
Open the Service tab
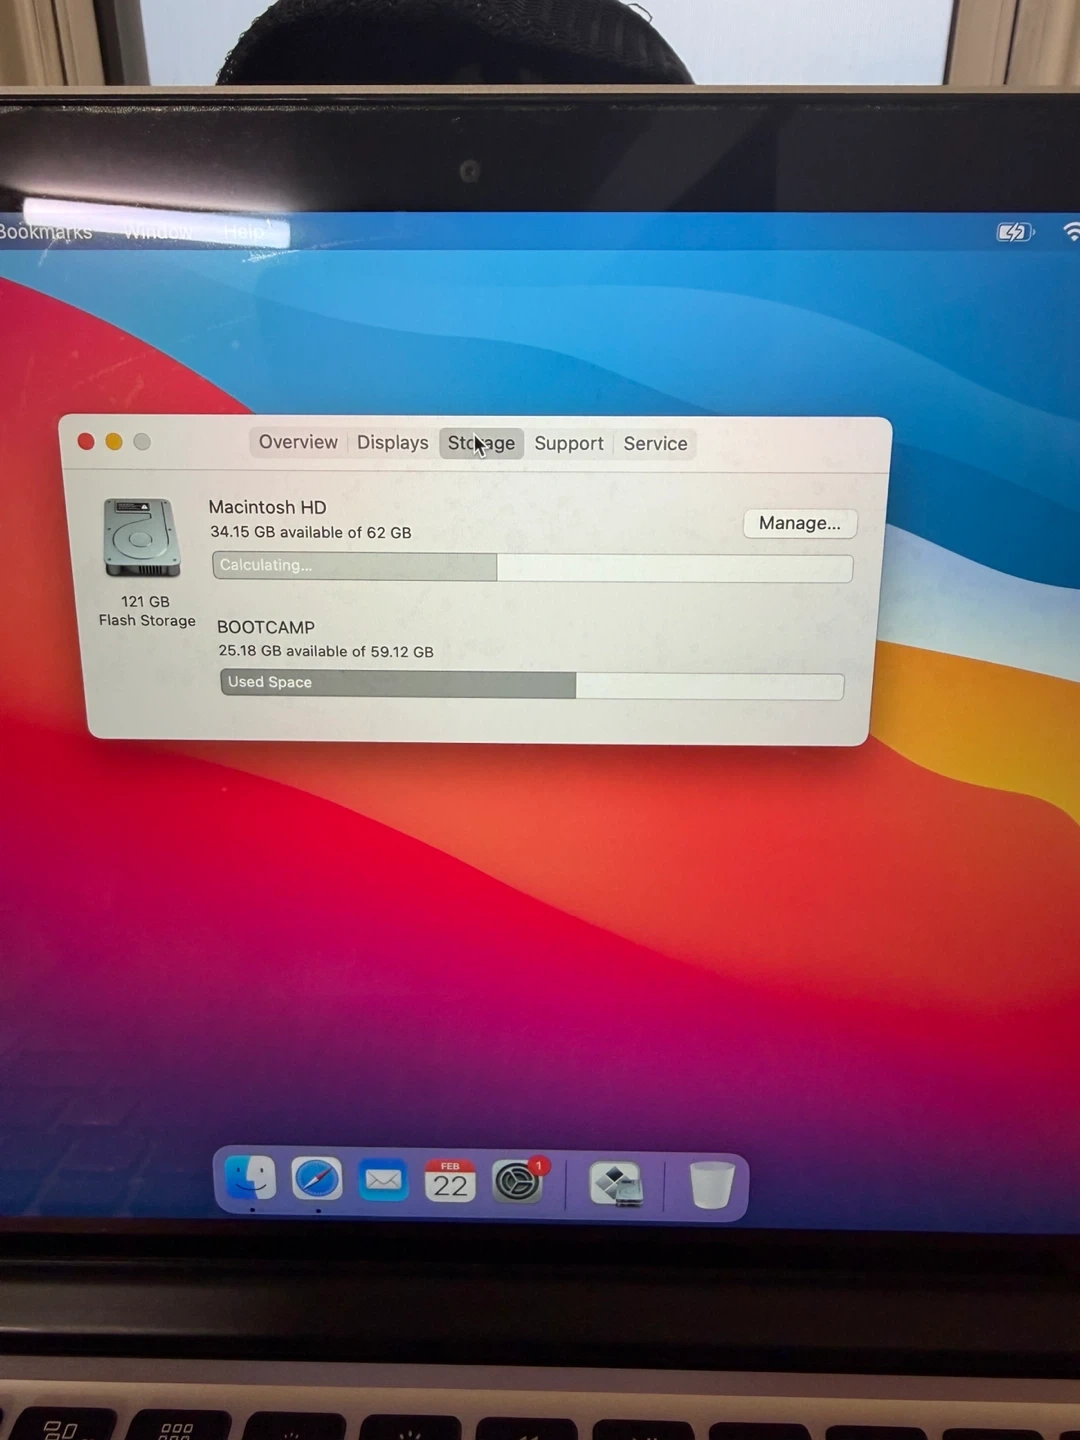(655, 443)
